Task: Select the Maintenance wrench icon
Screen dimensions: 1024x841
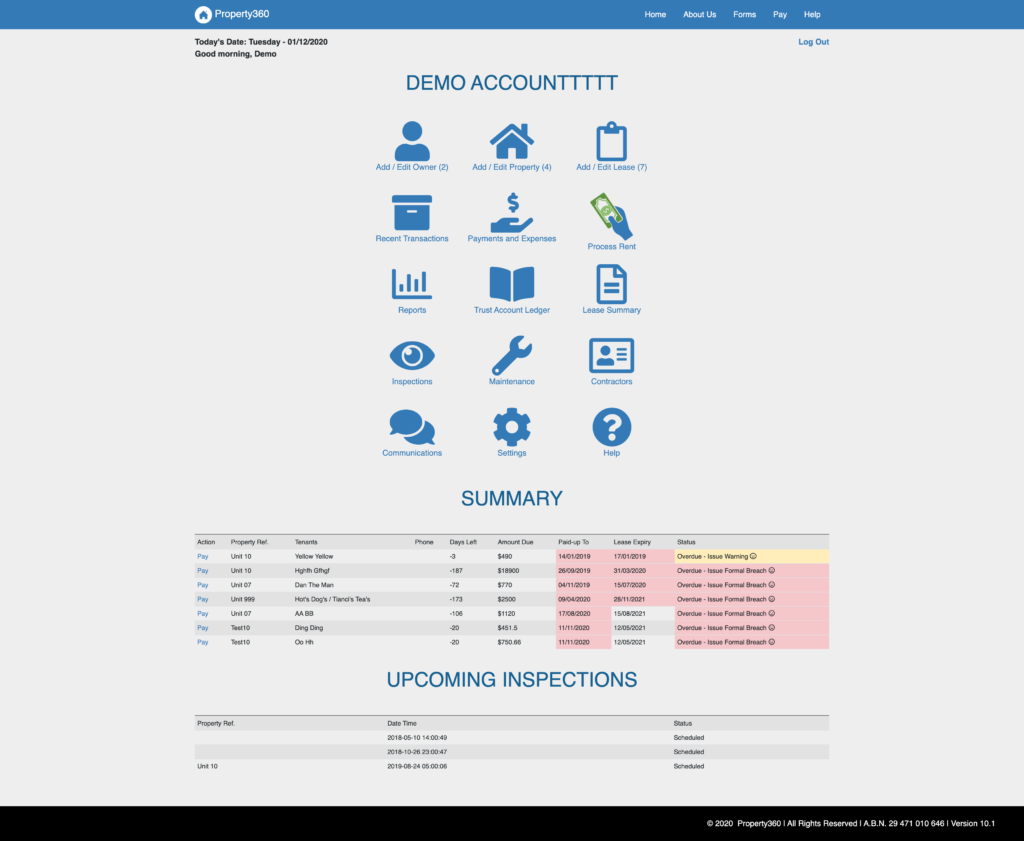Action: coord(511,355)
